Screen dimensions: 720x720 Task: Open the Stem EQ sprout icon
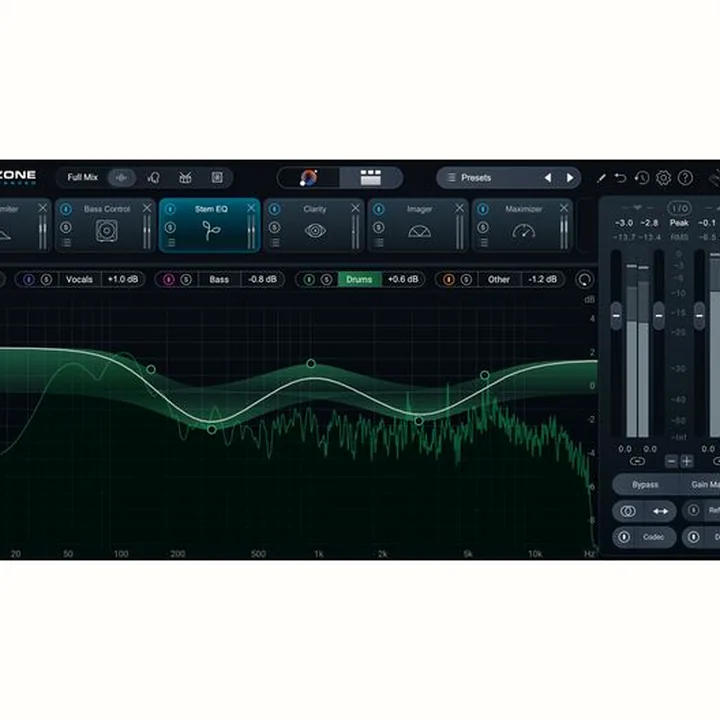[x=211, y=231]
